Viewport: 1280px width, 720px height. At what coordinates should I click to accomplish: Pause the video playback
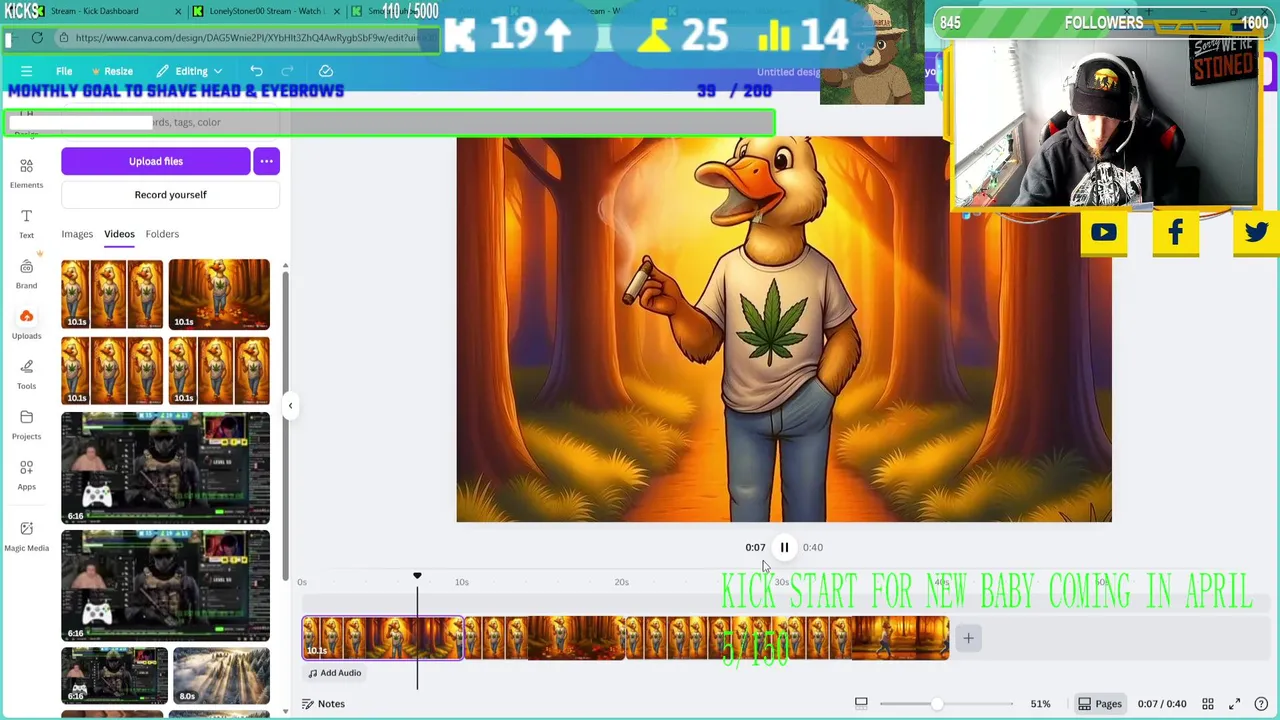click(x=784, y=547)
